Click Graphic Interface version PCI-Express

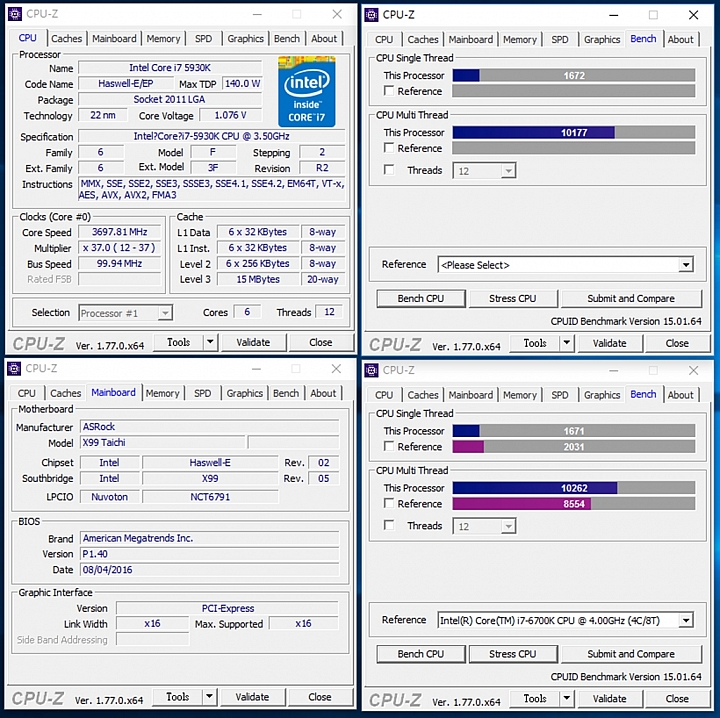tap(228, 608)
